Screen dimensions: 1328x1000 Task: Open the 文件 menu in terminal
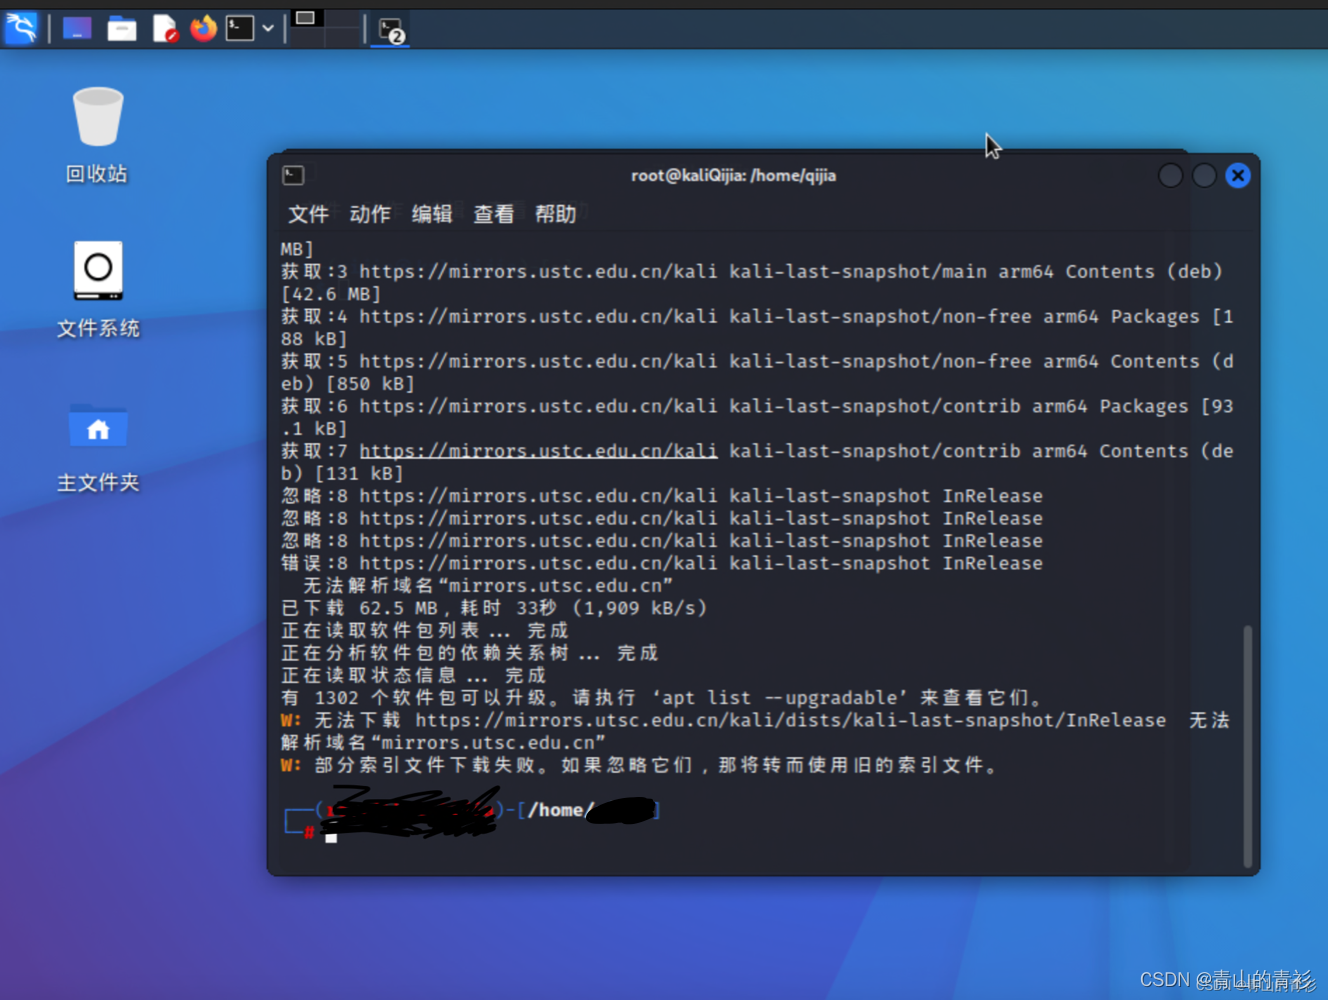pos(308,214)
